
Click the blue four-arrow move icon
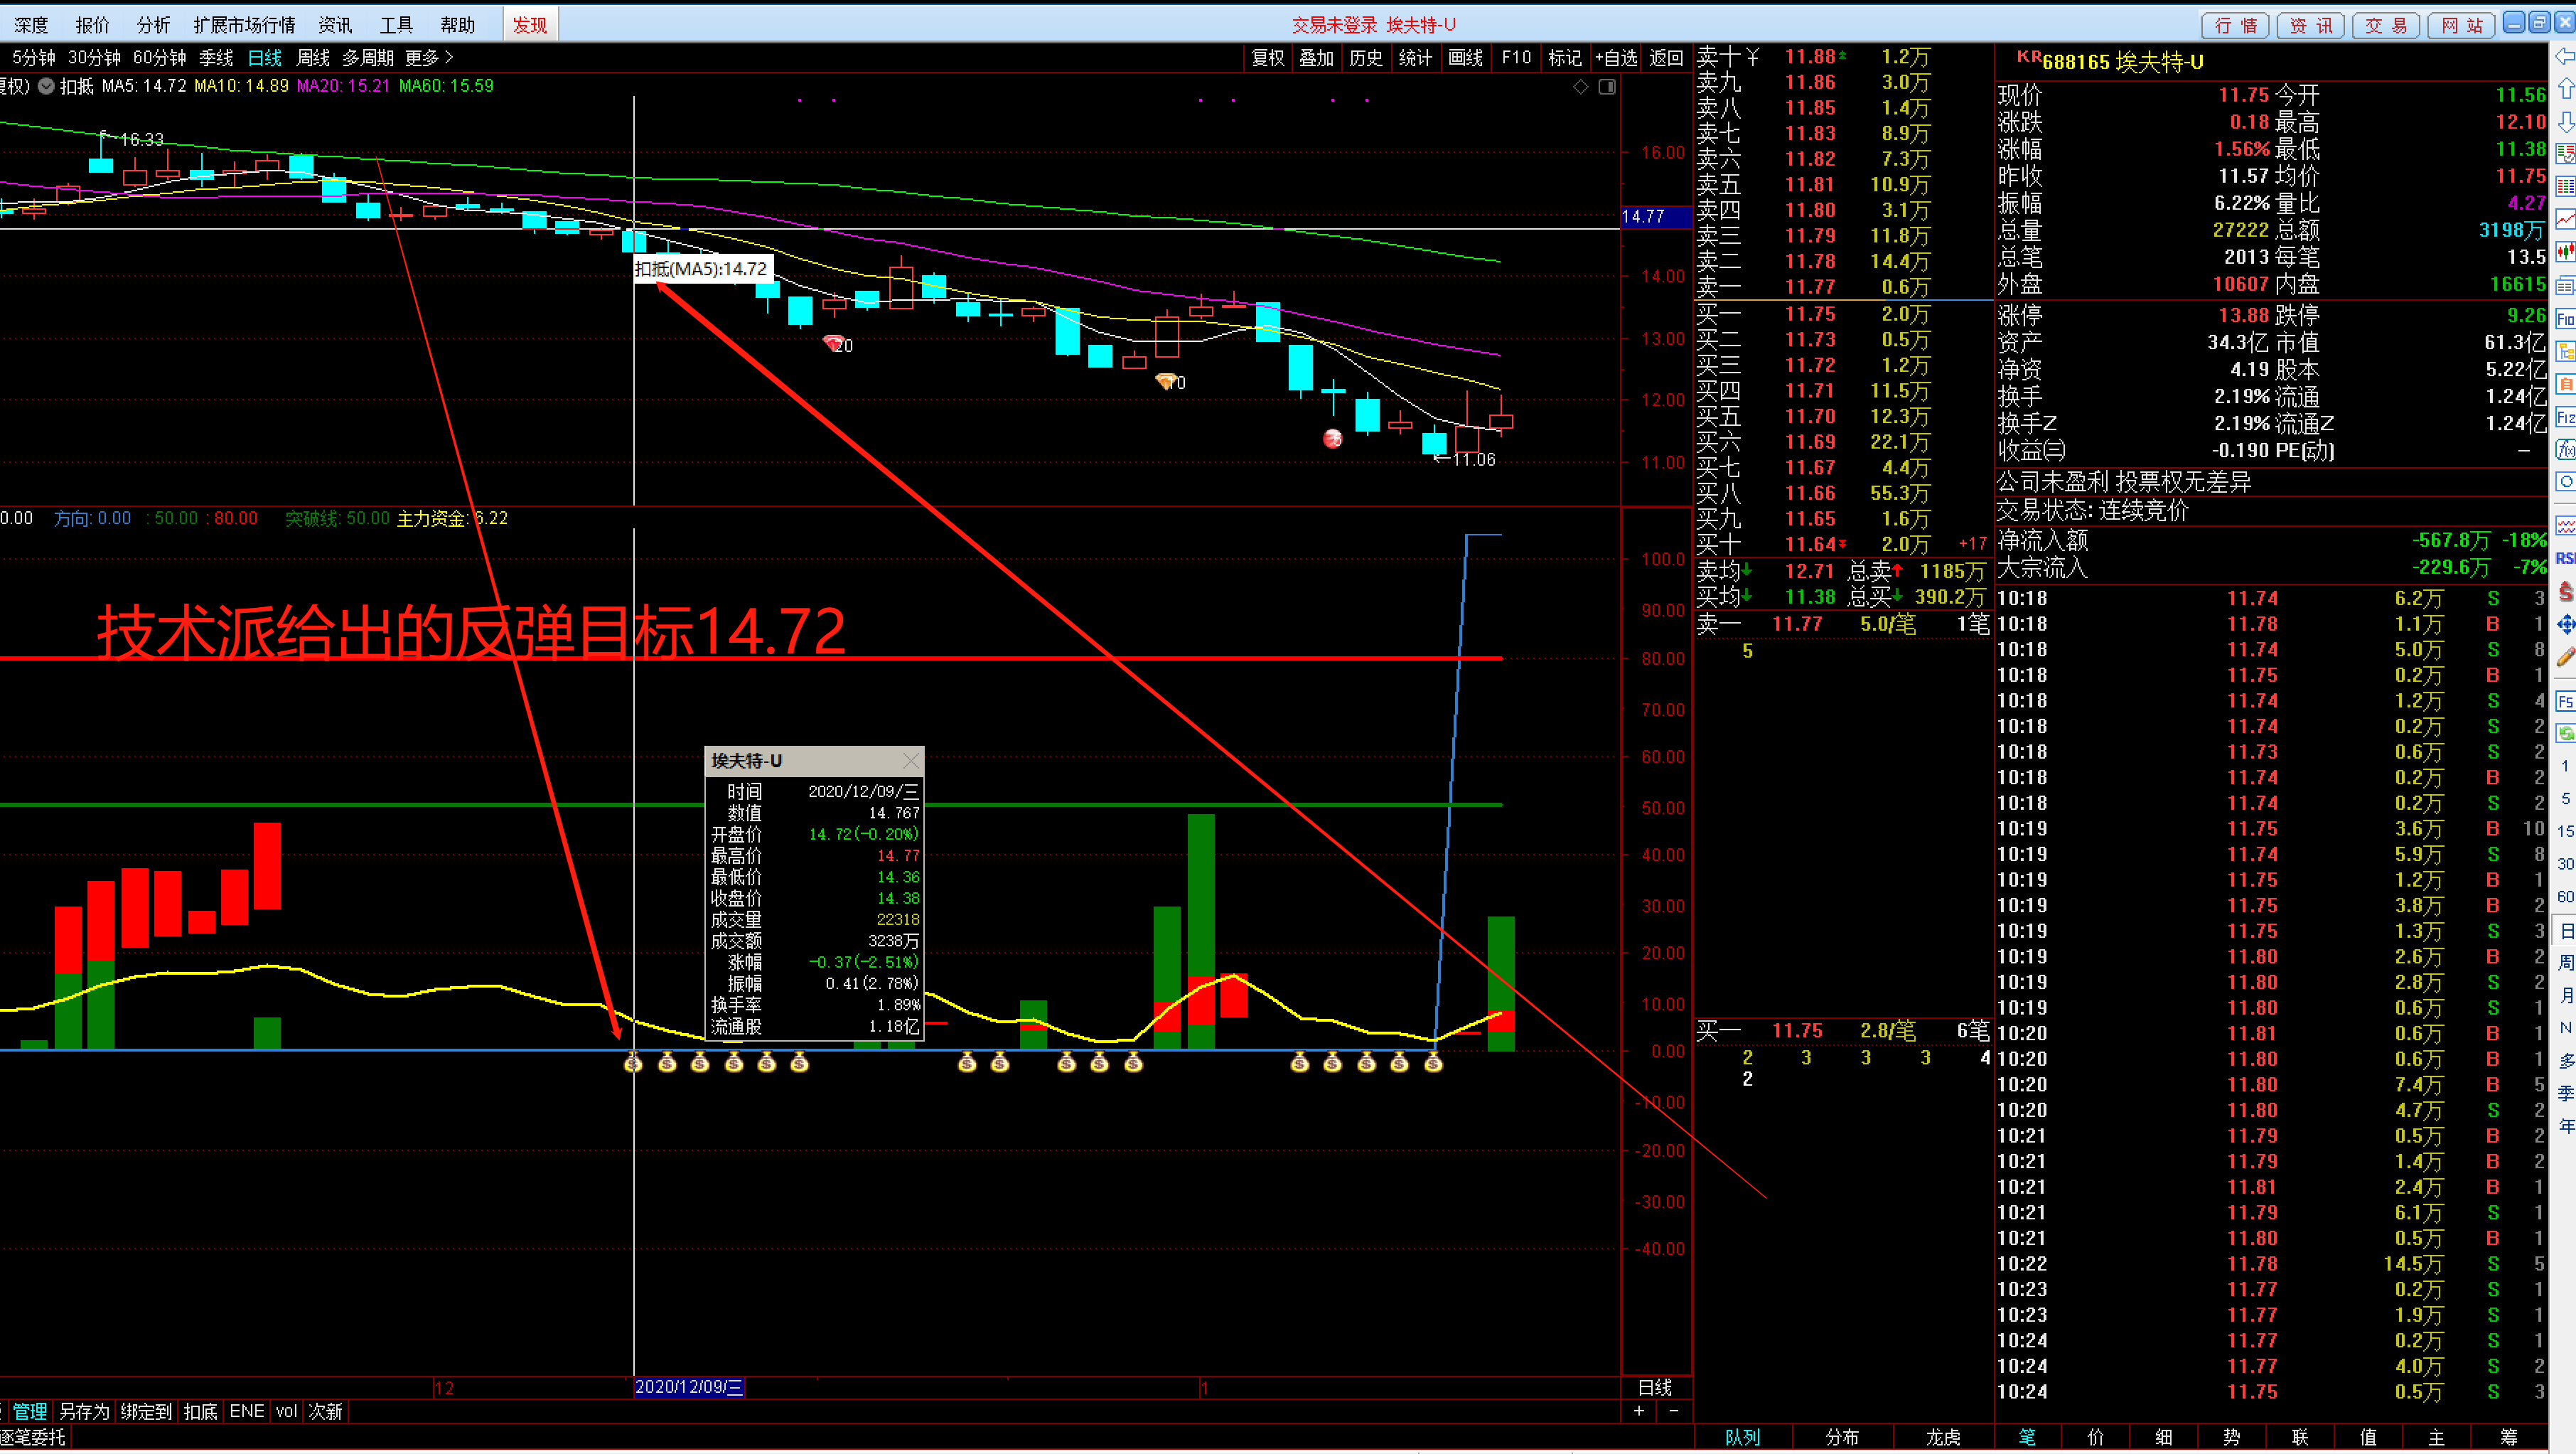point(2565,625)
